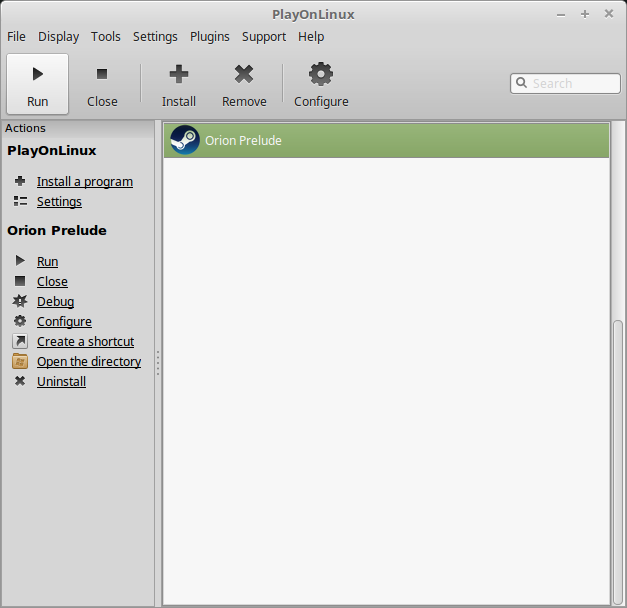Click inside the Search input field
The width and height of the screenshot is (627, 608).
click(x=565, y=83)
